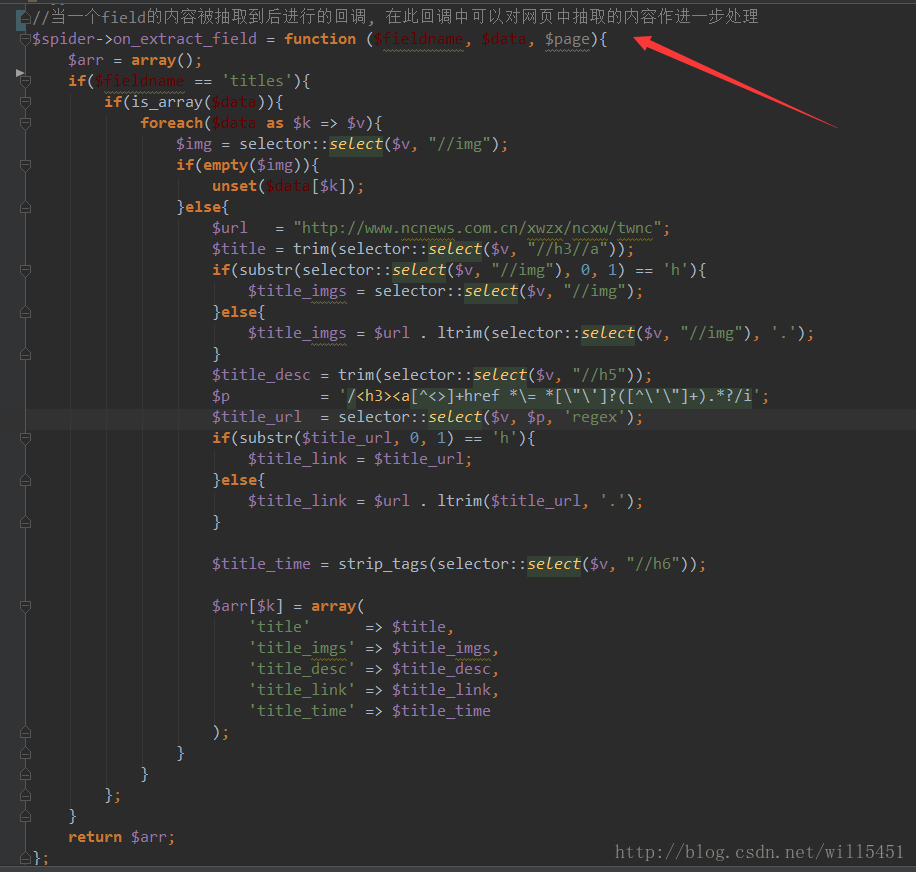Collapse the if(empty($img)) block
Screen dimensions: 916x872
(25, 165)
